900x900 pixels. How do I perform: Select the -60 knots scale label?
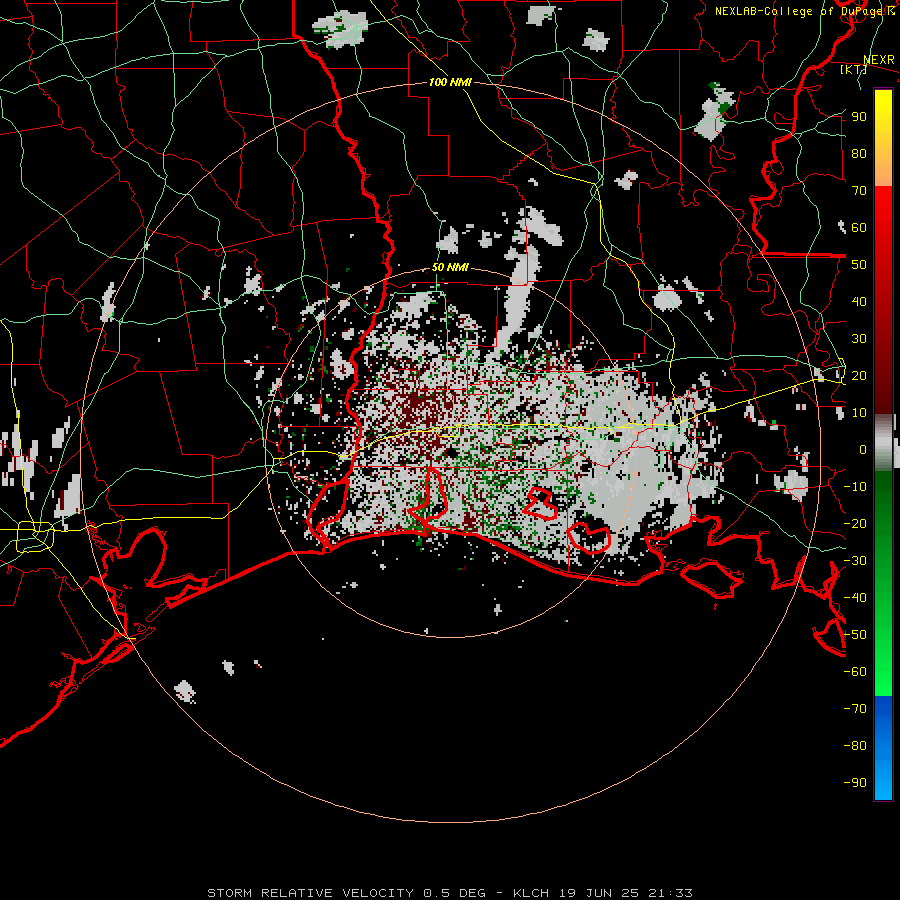(x=855, y=672)
